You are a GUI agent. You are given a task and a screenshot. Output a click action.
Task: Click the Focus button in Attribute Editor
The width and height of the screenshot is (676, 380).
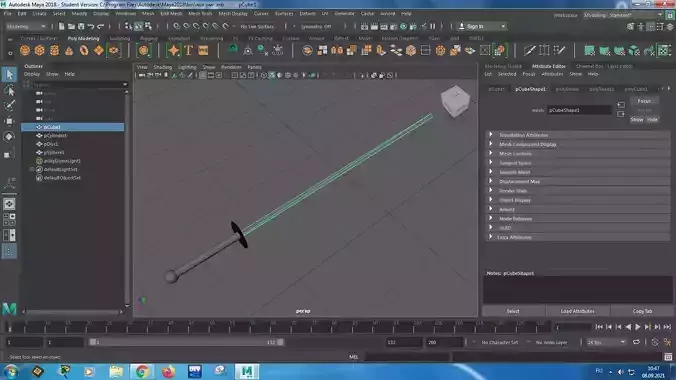tap(644, 101)
